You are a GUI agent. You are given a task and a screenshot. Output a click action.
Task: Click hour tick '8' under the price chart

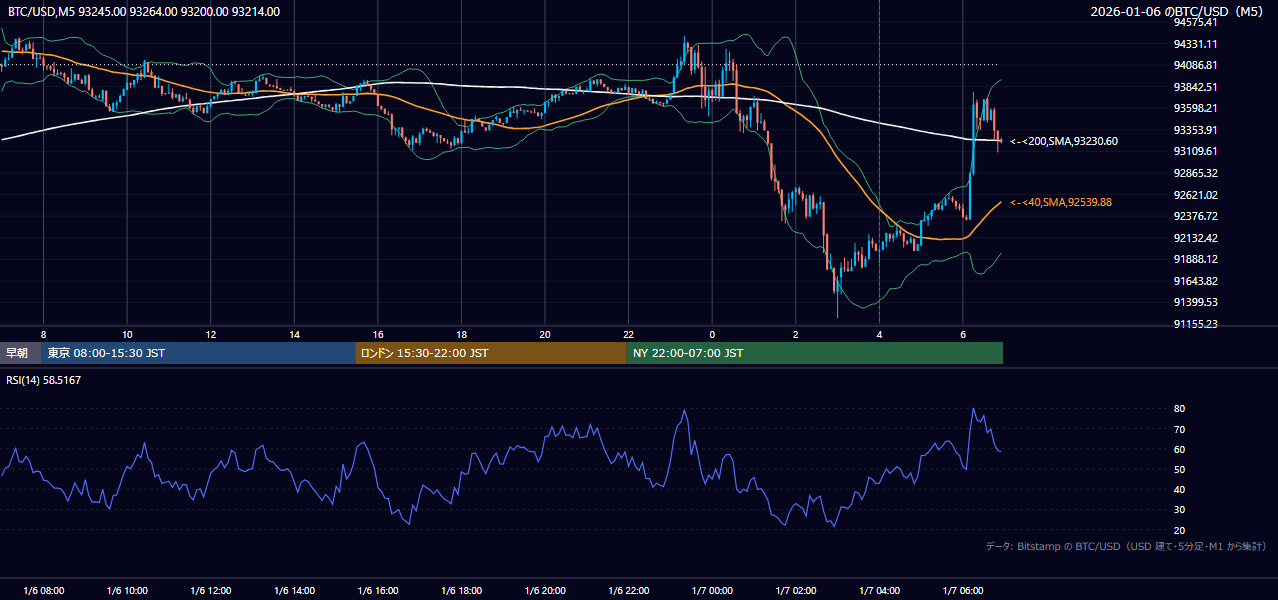click(x=43, y=334)
